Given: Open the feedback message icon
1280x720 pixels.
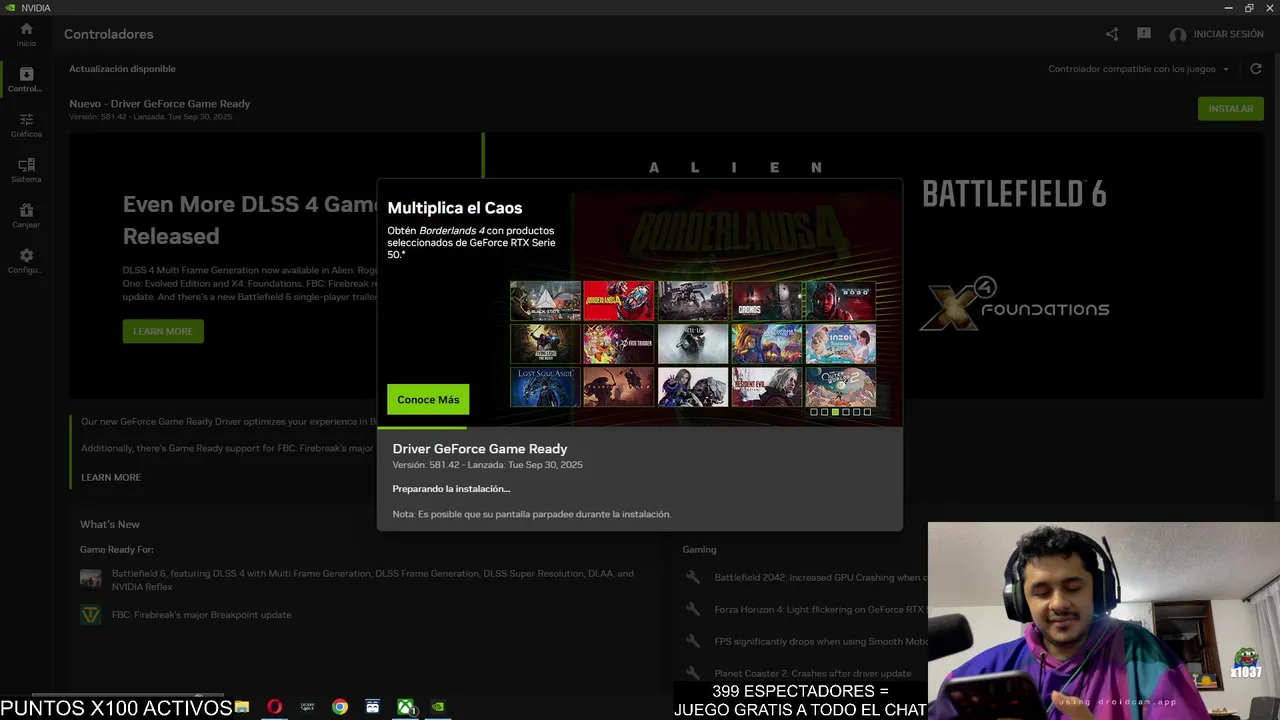Looking at the screenshot, I should [x=1144, y=34].
